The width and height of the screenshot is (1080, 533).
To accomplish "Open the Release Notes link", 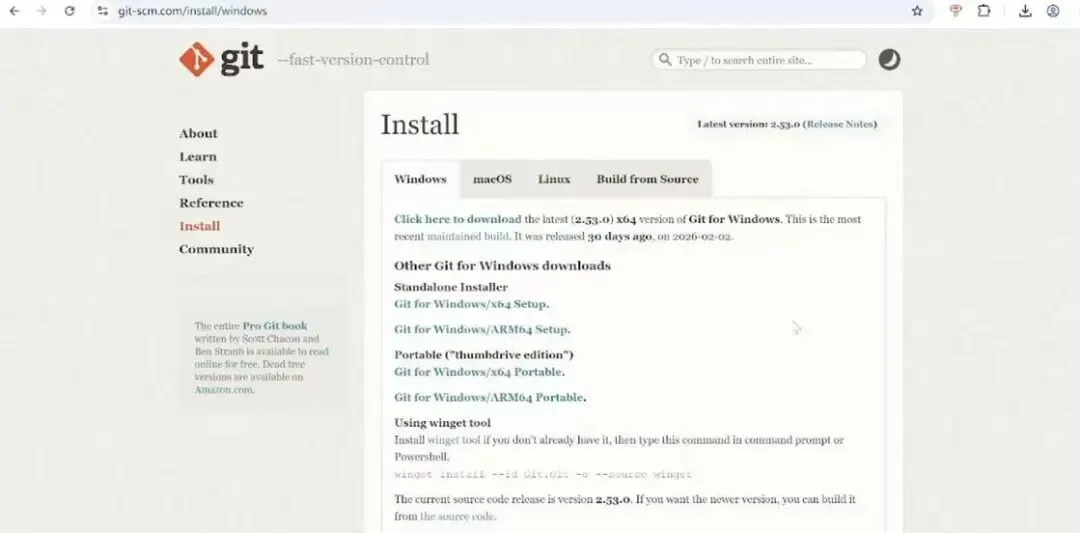I will tap(840, 125).
